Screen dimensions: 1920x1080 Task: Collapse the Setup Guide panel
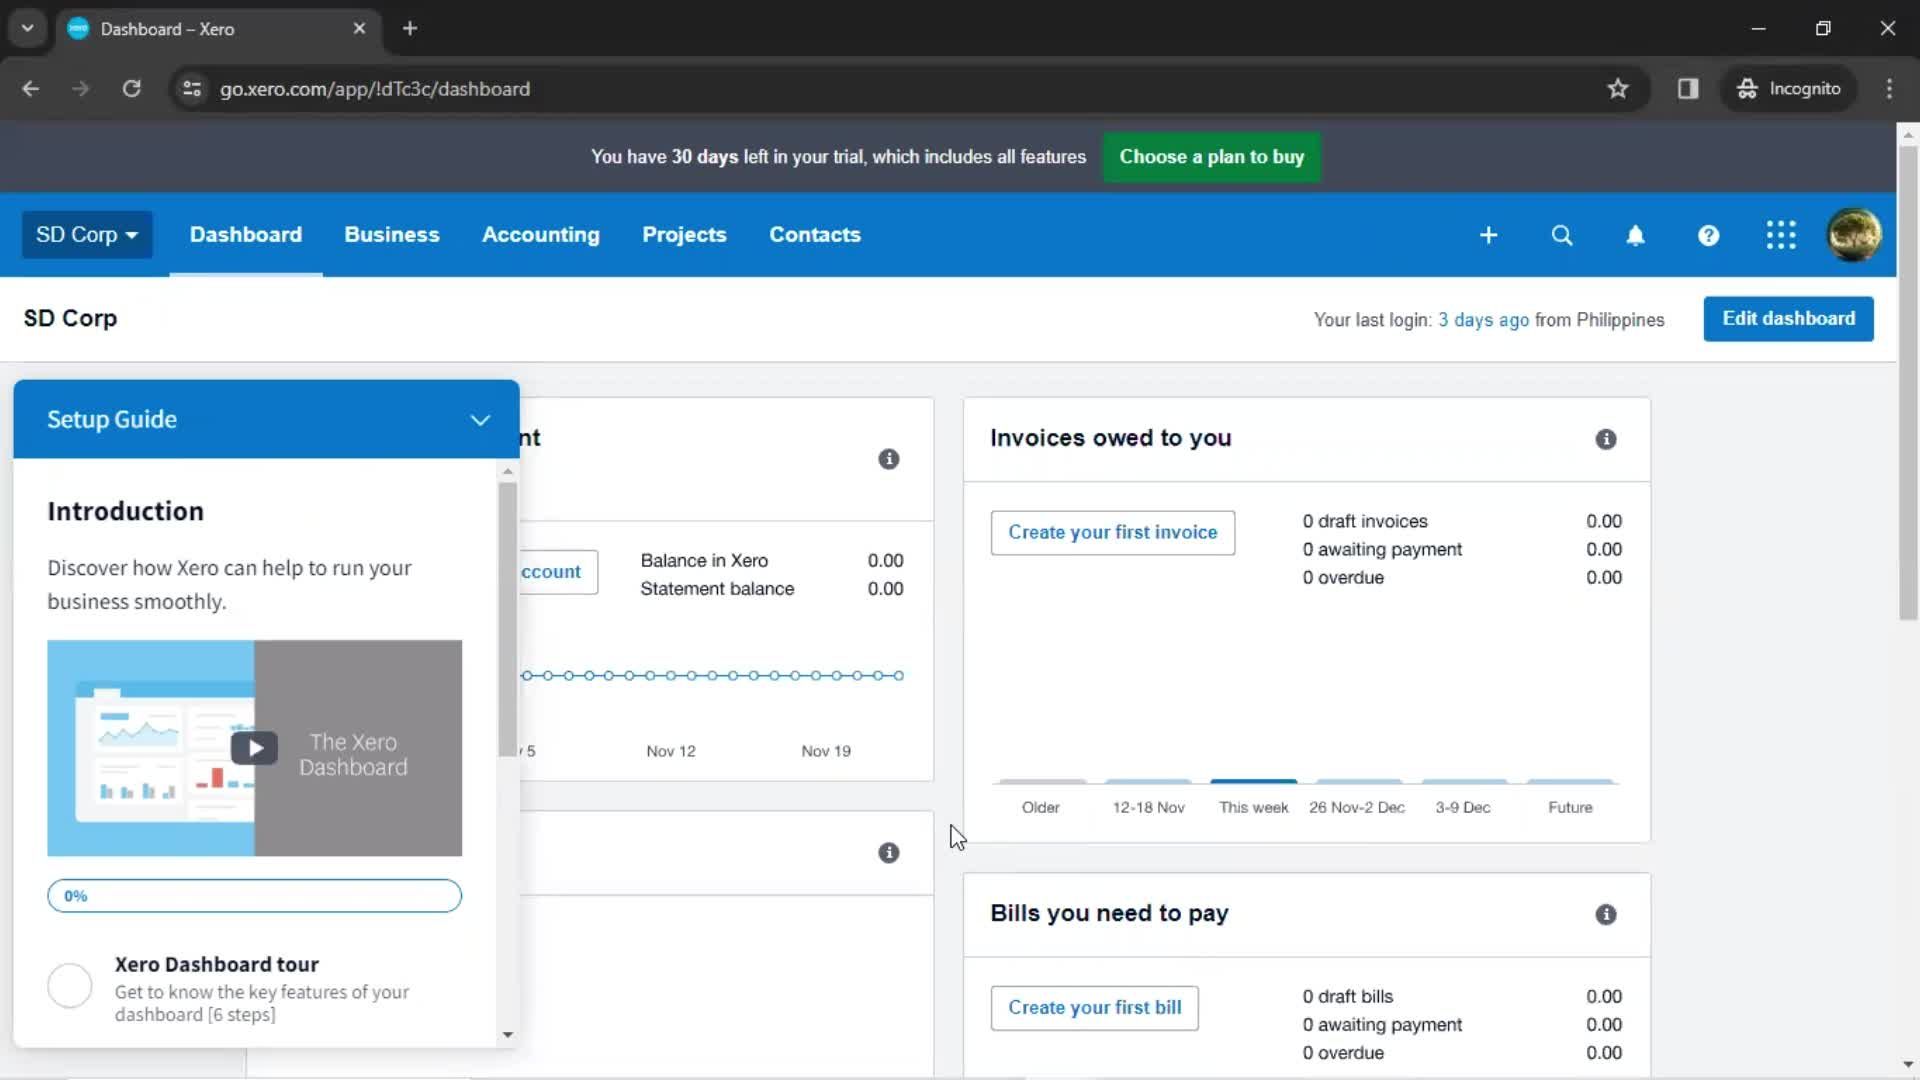(x=480, y=420)
